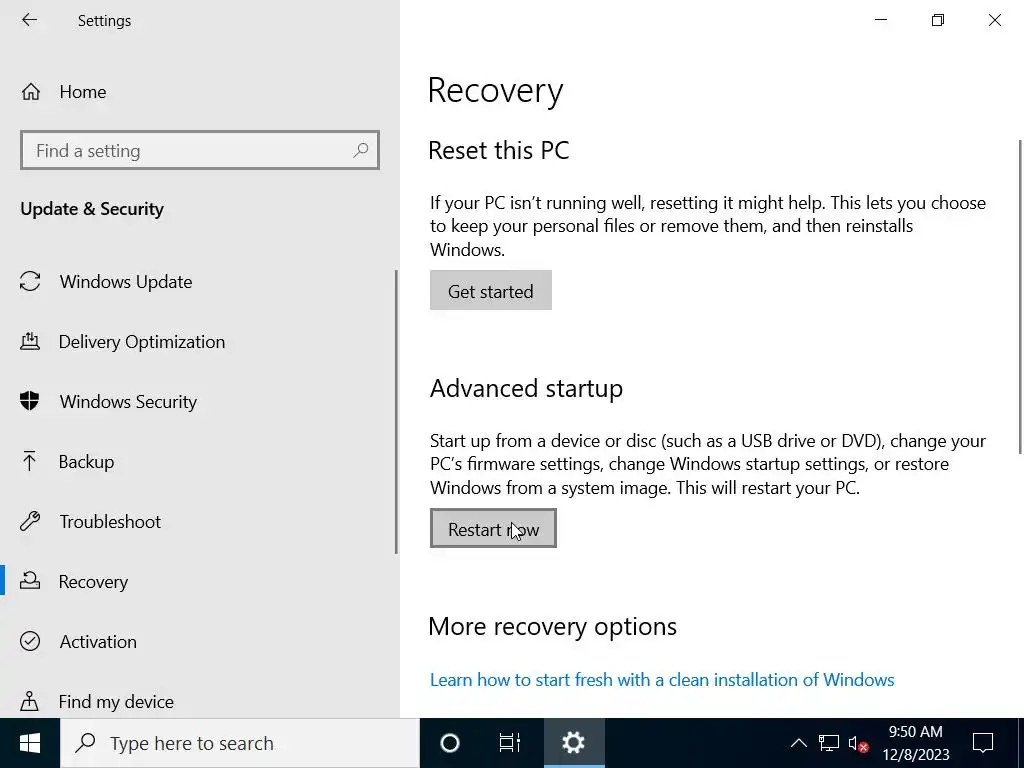Show hidden system tray icons

click(x=798, y=743)
